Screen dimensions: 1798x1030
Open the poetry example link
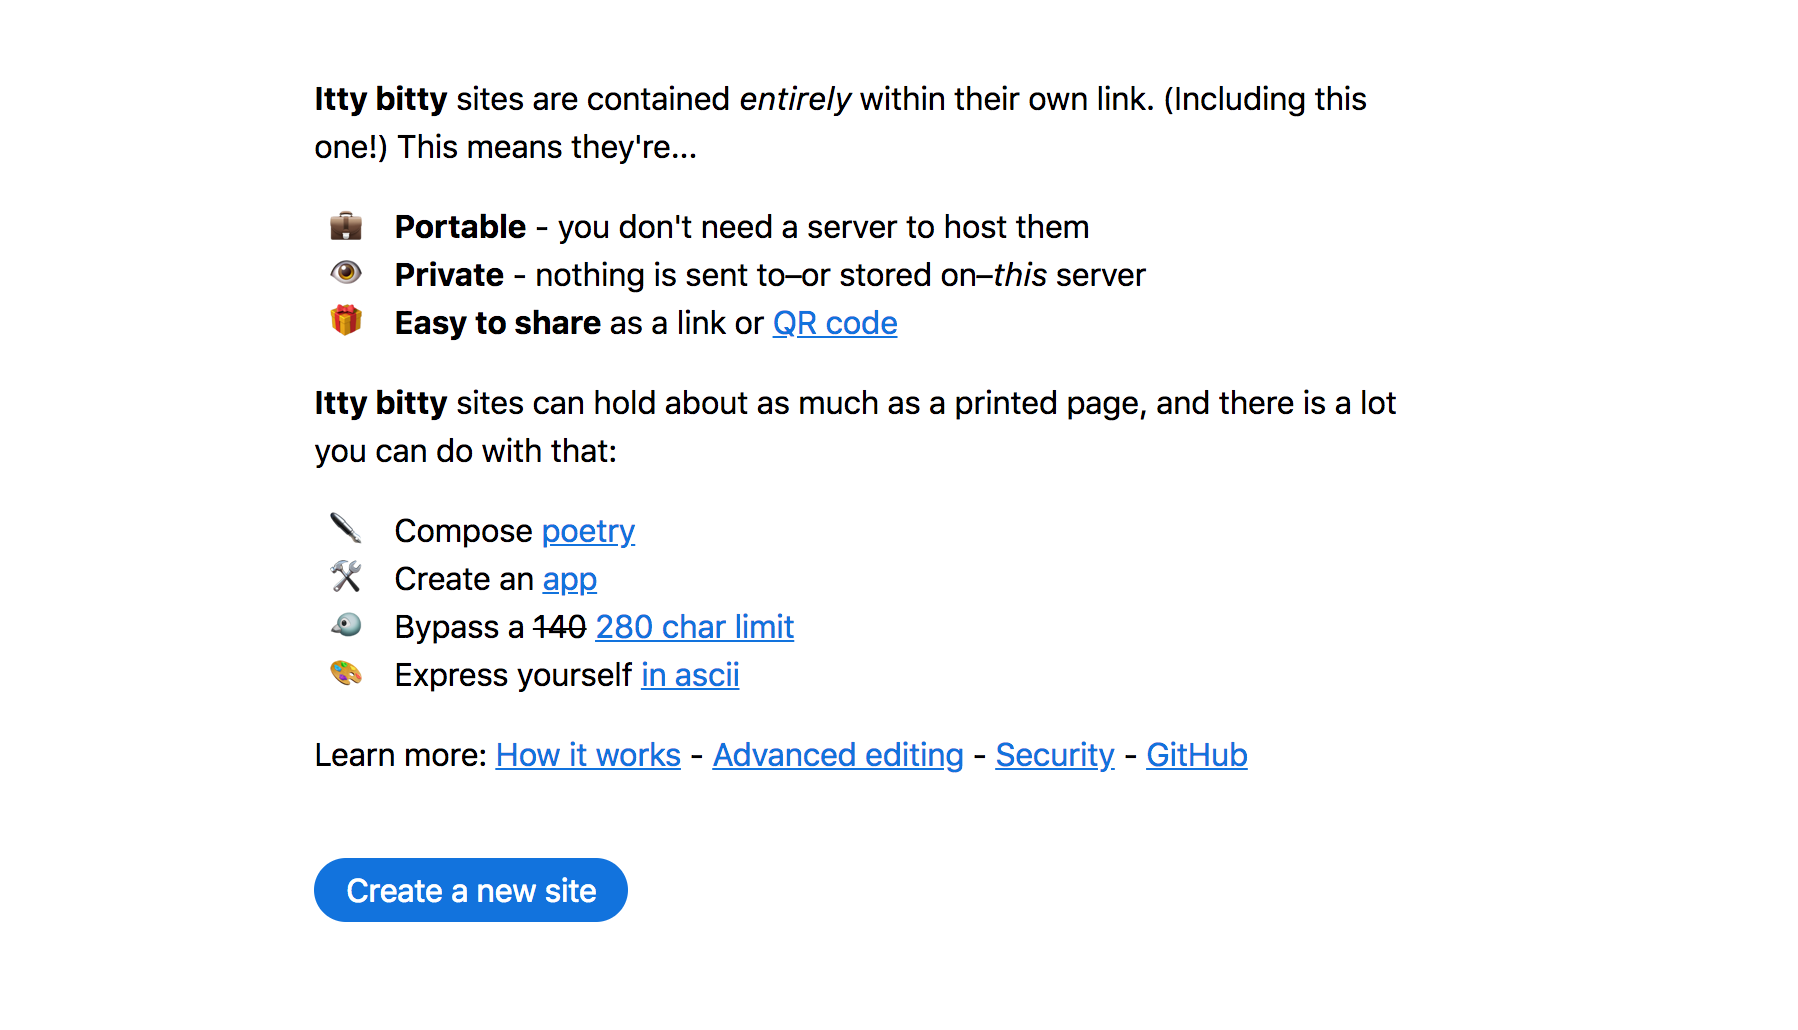[x=588, y=531]
